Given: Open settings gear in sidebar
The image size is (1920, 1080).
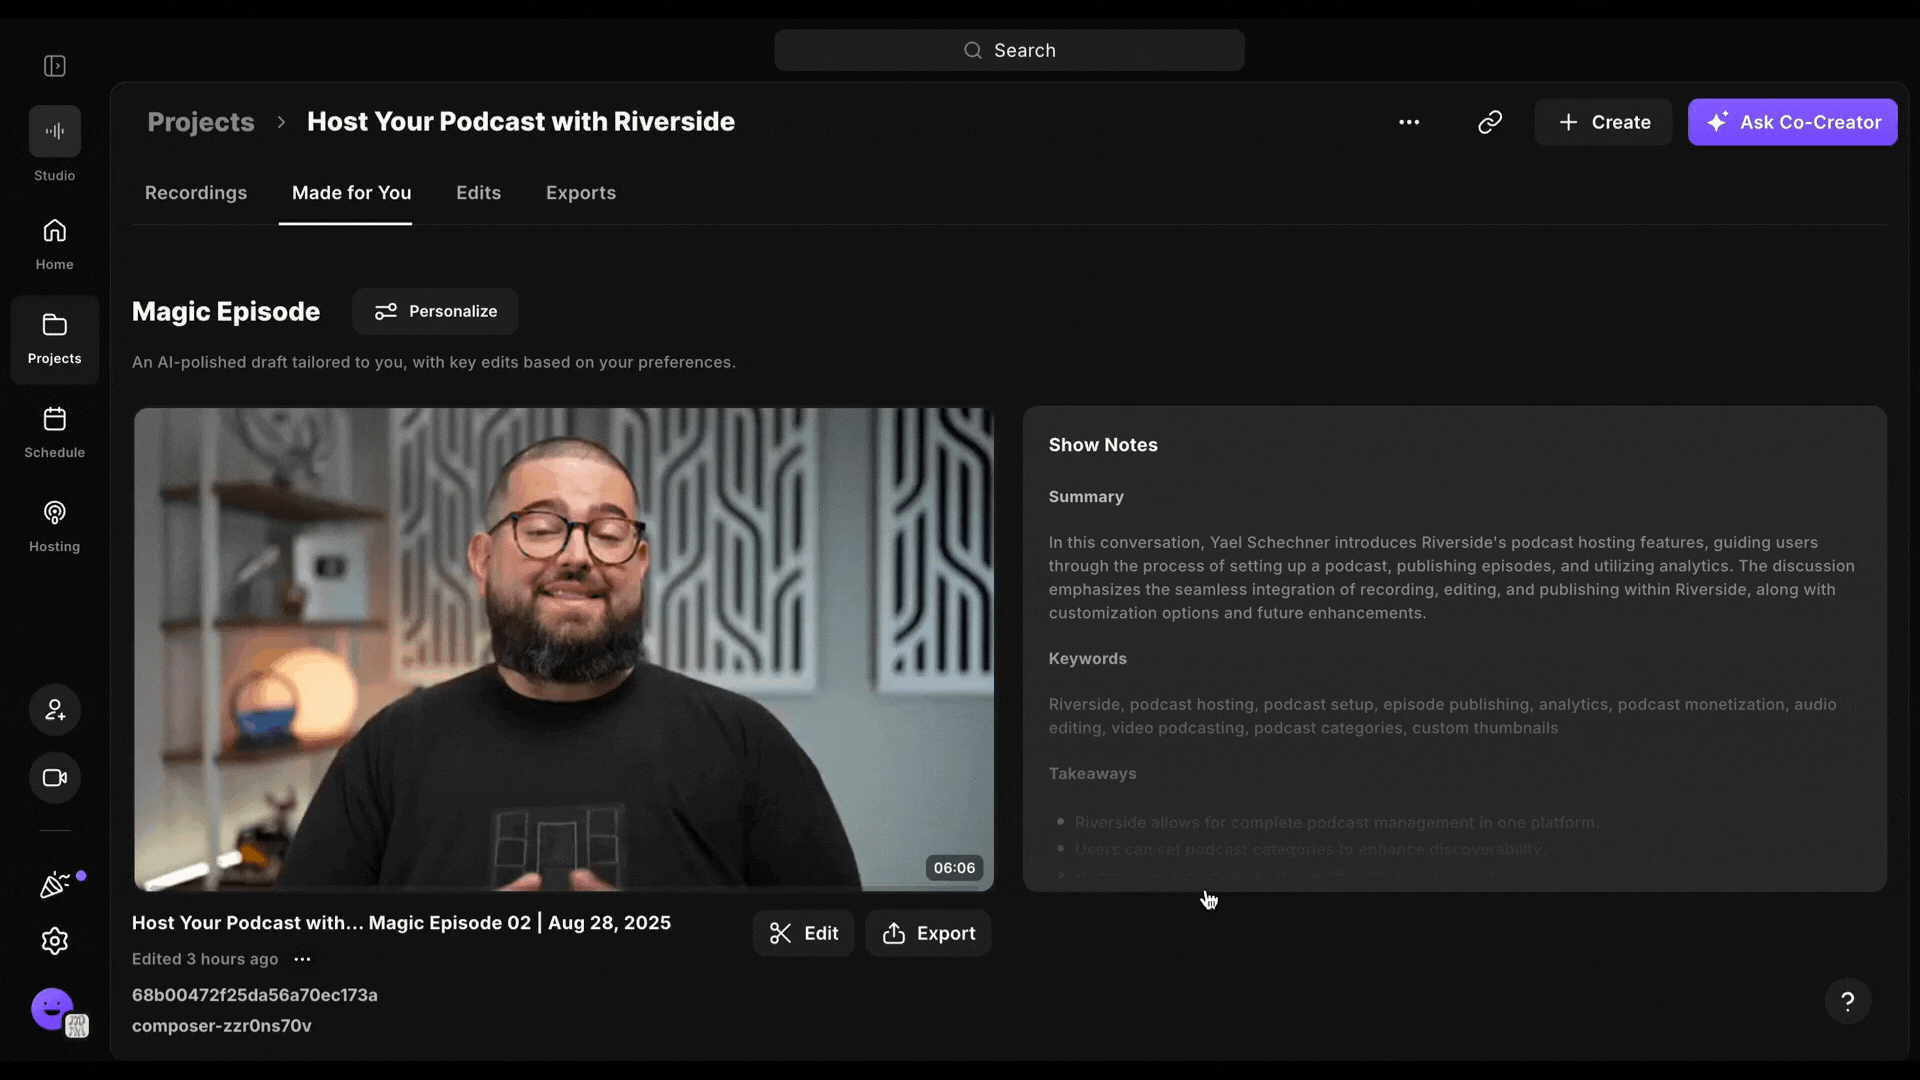Looking at the screenshot, I should [55, 941].
